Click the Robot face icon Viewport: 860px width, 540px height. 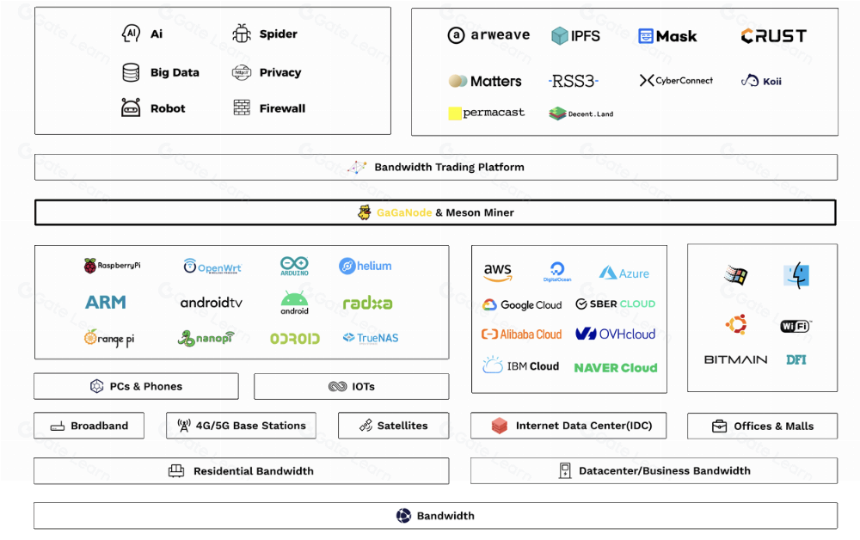coord(131,107)
